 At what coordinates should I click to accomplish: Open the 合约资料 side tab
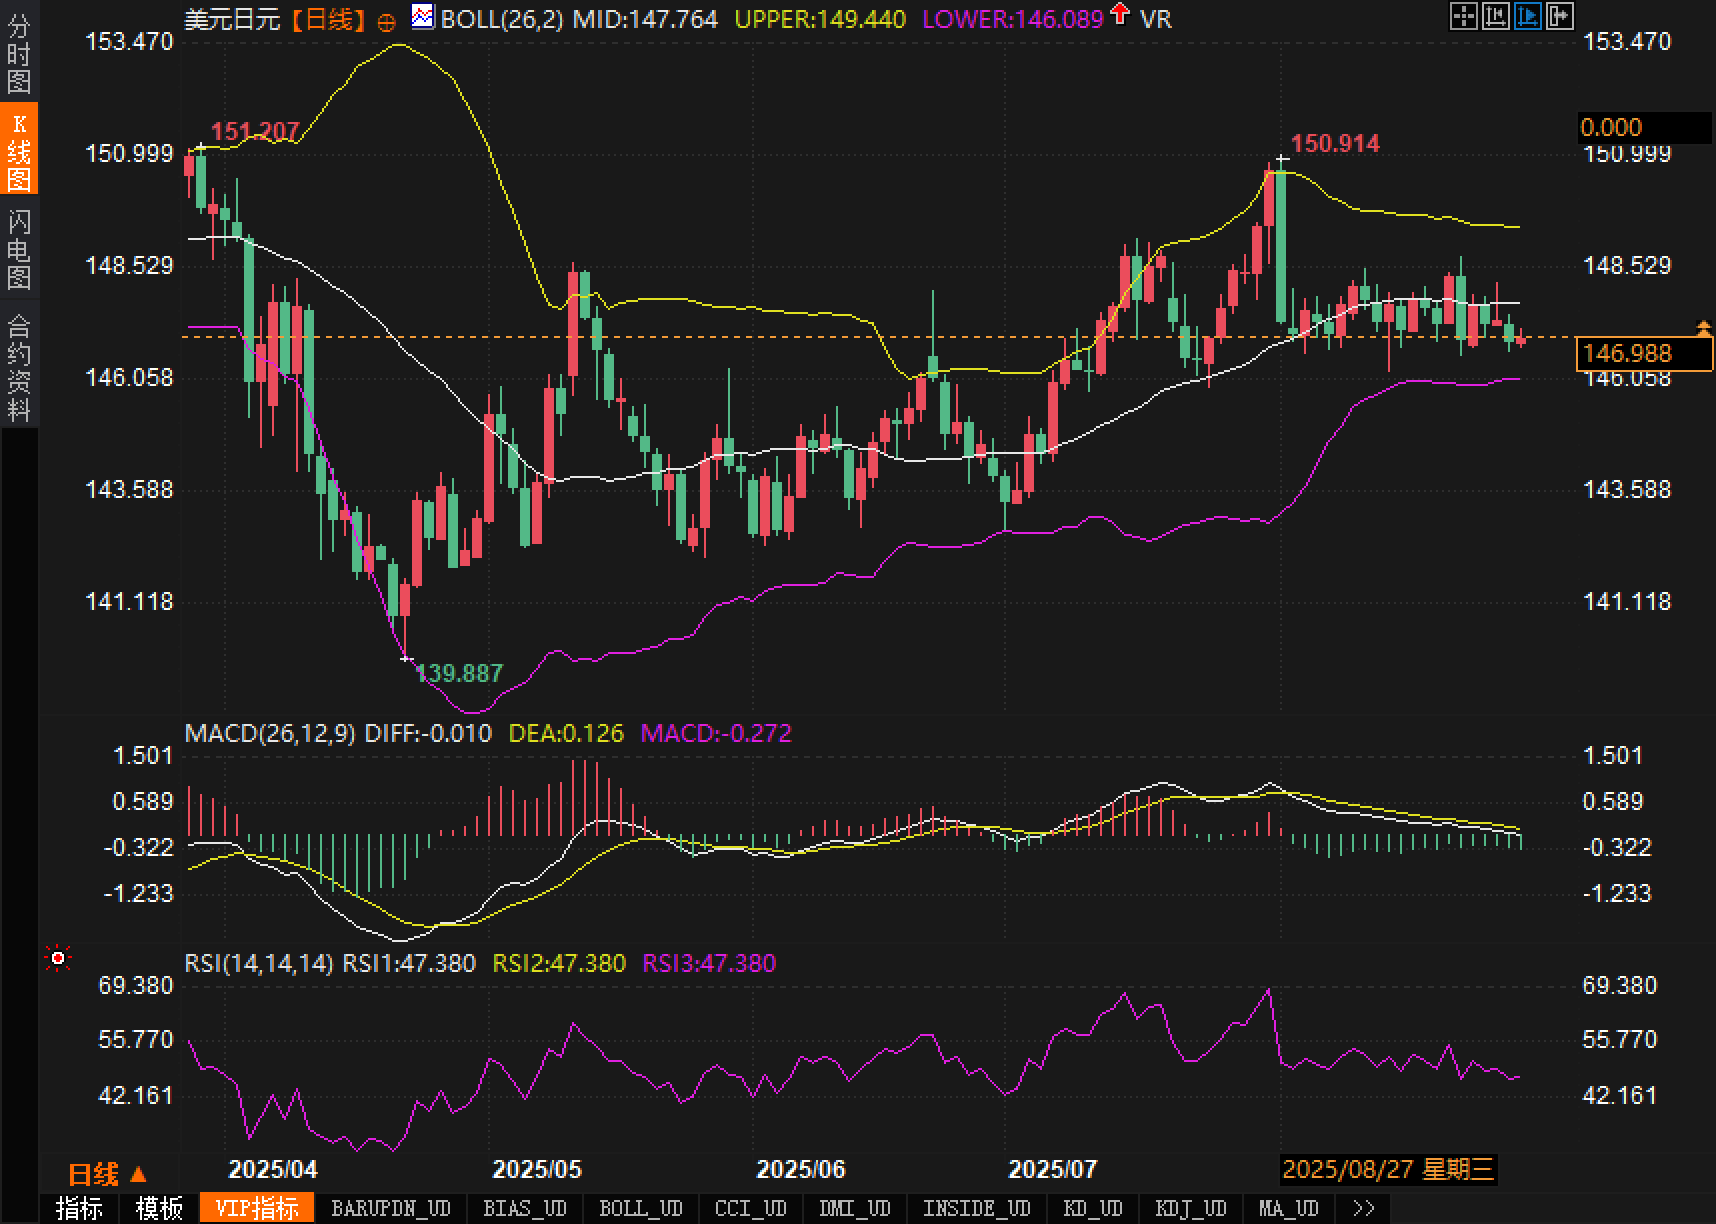point(19,366)
